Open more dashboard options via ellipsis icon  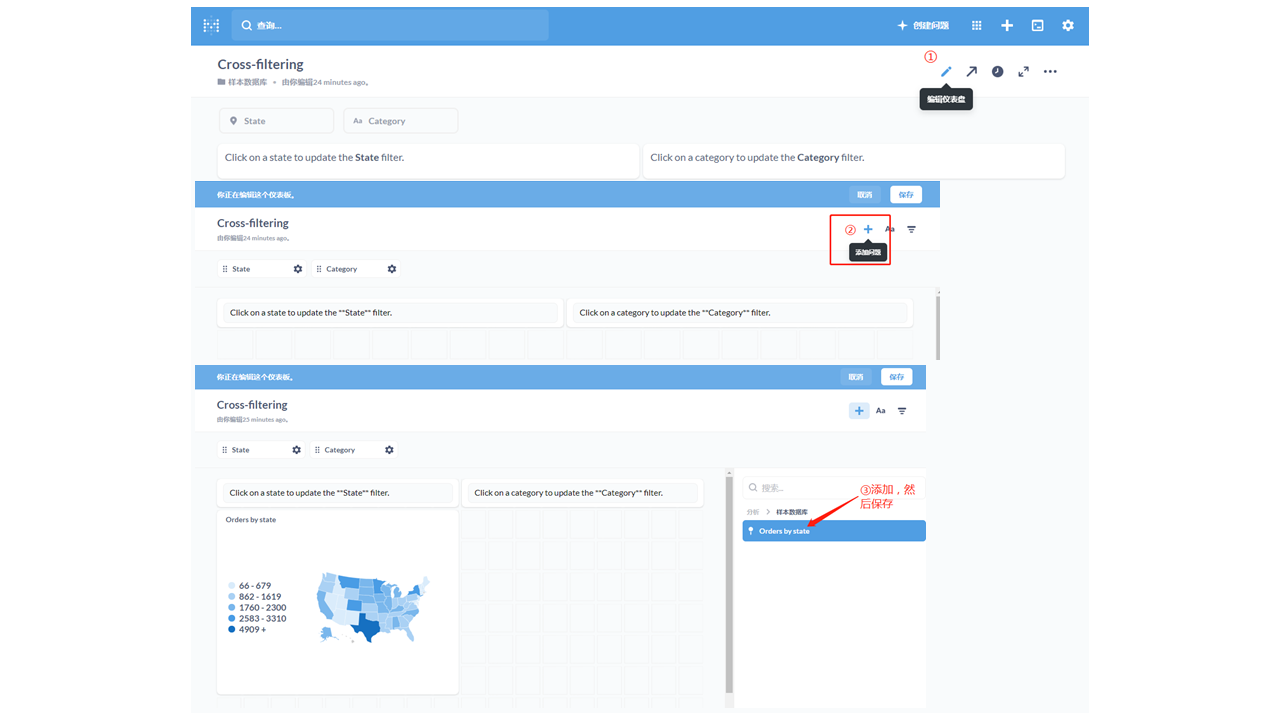coord(1049,71)
